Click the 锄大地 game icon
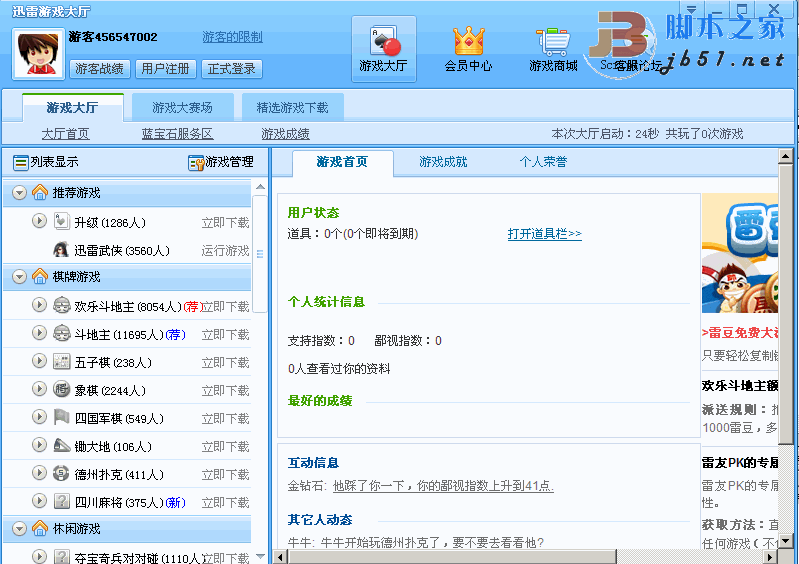The width and height of the screenshot is (799, 564). (x=61, y=445)
